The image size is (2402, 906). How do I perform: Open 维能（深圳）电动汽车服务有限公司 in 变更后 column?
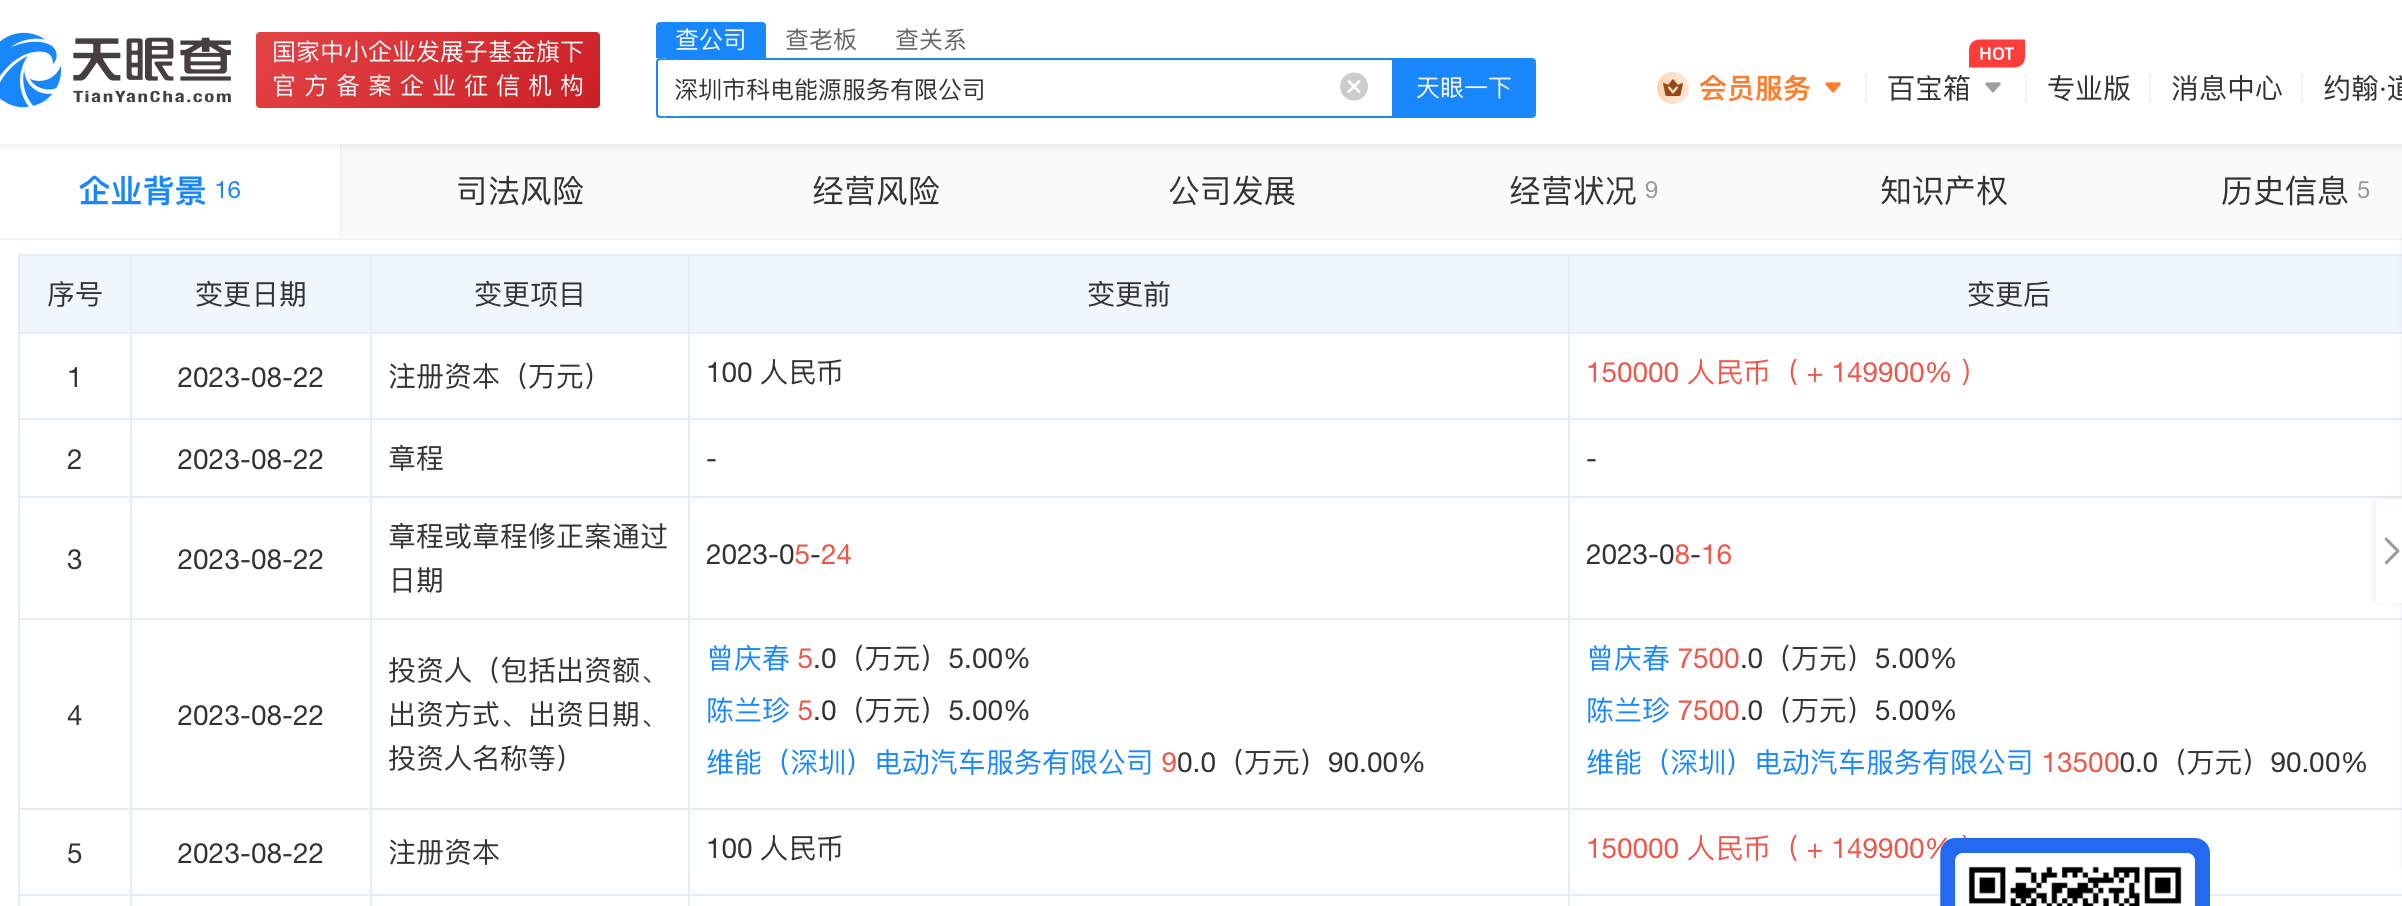1810,763
